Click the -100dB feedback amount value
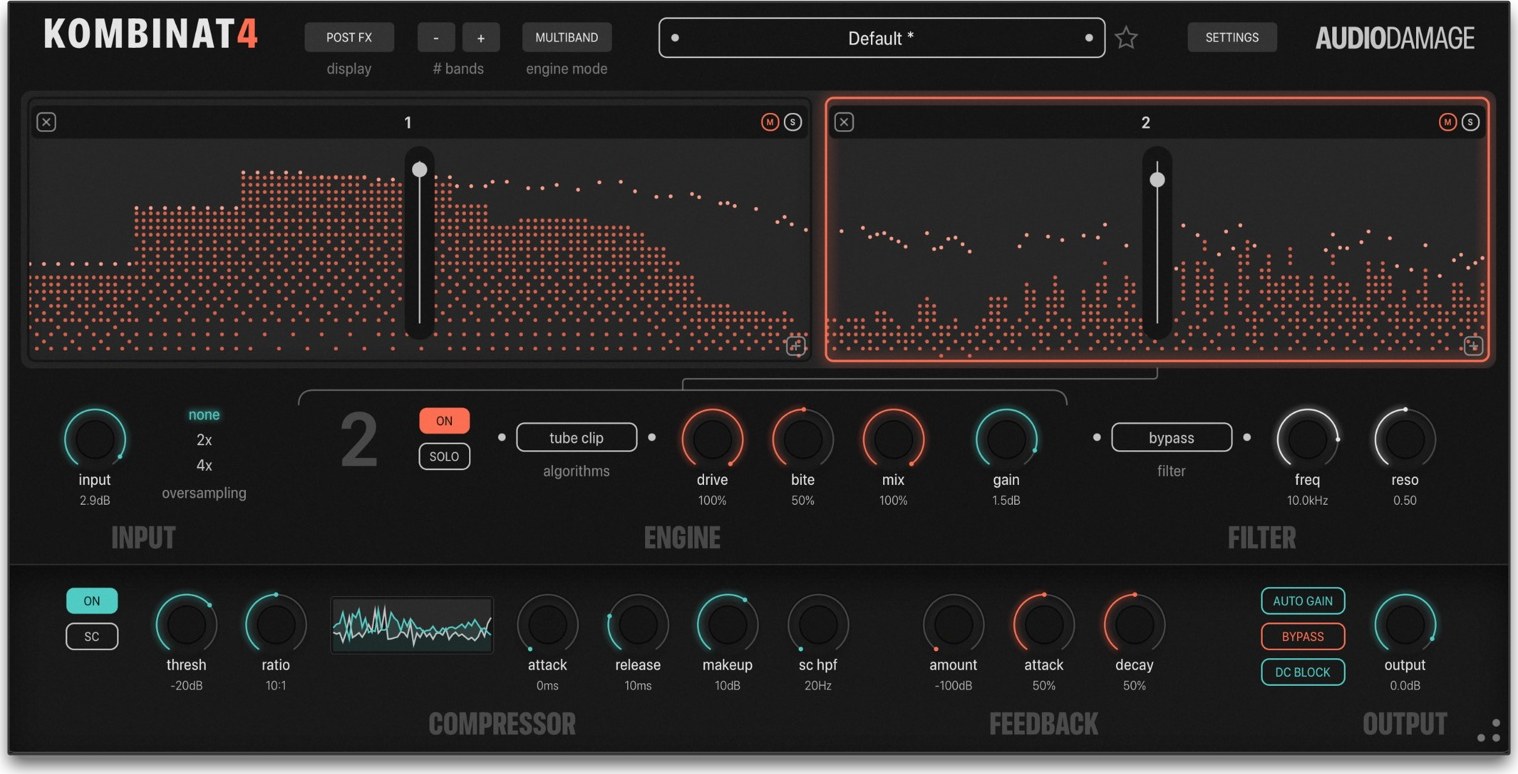 pos(953,686)
